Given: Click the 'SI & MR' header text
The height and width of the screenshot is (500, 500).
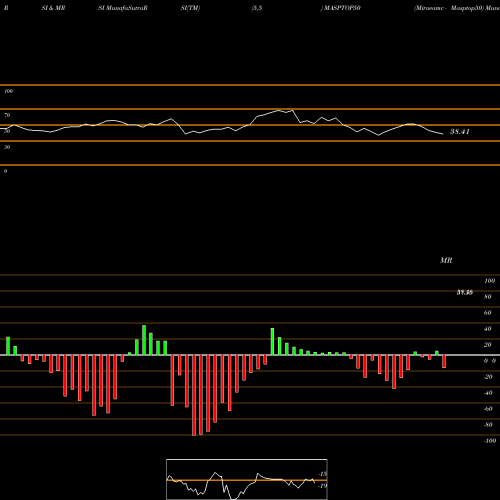Looking at the screenshot, I should [53, 8].
